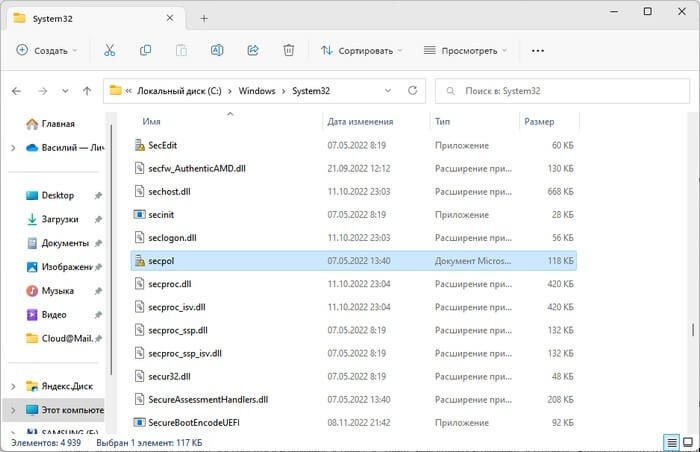The width and height of the screenshot is (700, 452).
Task: Expand the Василий OneDrive tree node
Action: click(x=13, y=148)
